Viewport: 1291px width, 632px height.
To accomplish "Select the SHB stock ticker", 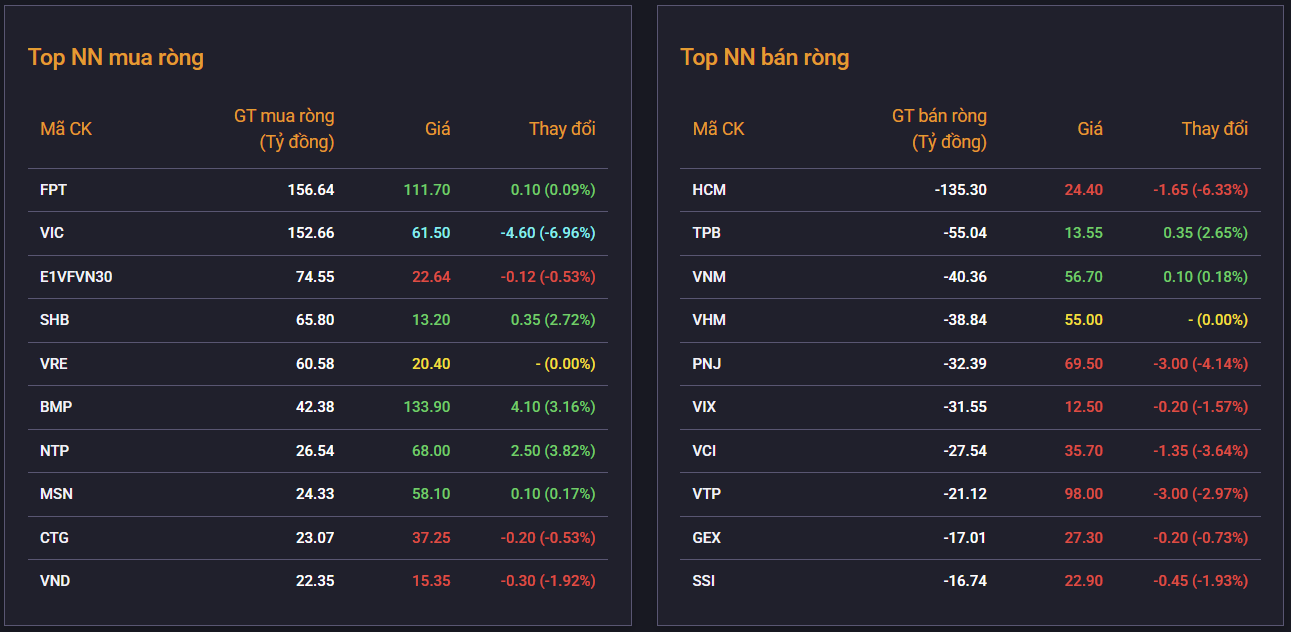I will tap(55, 320).
